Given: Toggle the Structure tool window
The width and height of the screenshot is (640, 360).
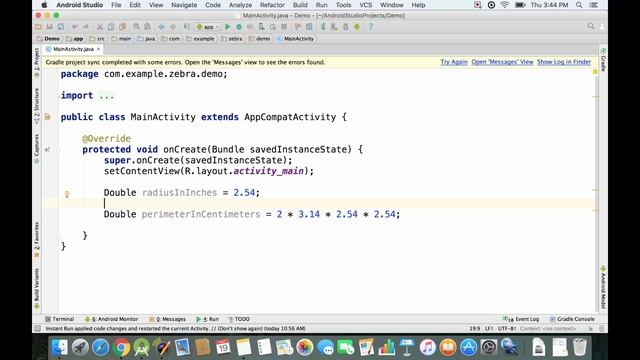Looking at the screenshot, I should pyautogui.click(x=37, y=106).
